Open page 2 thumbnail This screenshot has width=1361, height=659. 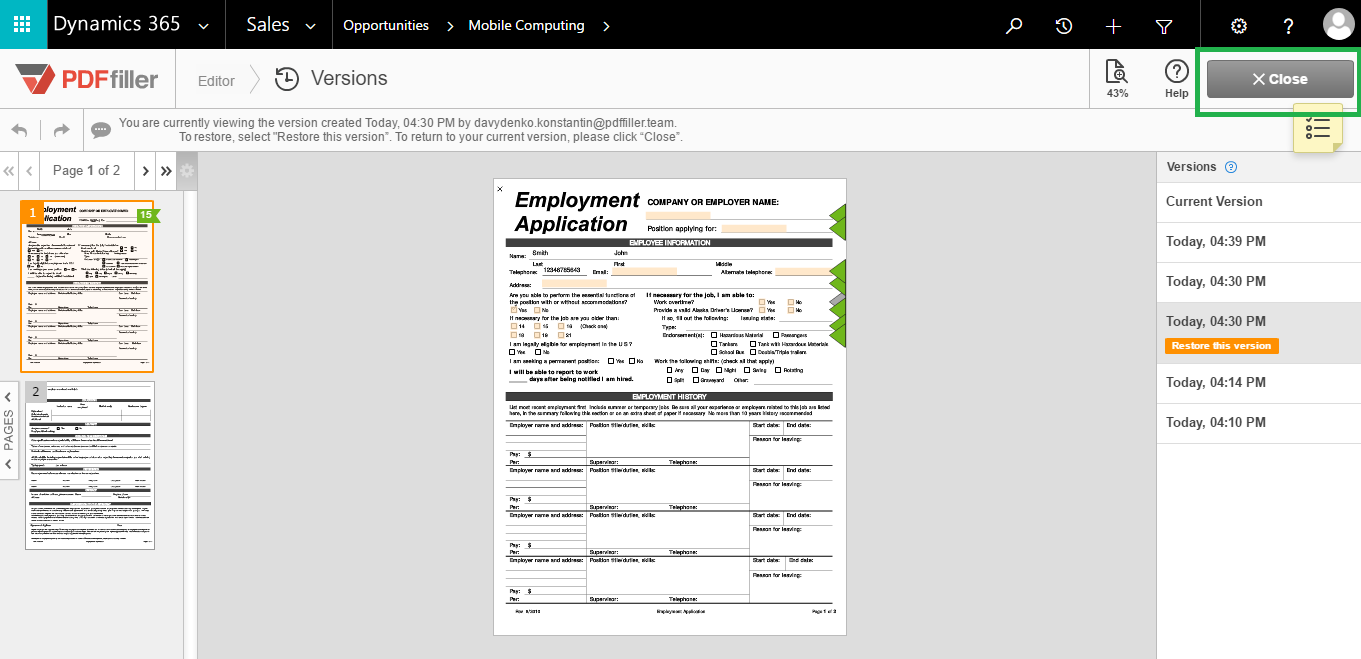pyautogui.click(x=90, y=466)
